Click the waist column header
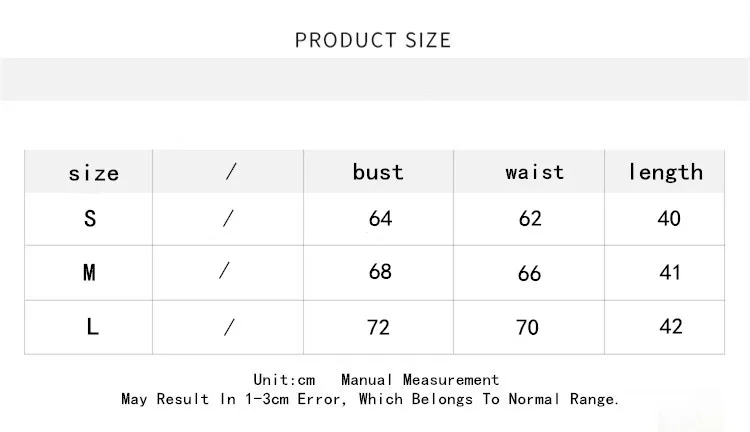Viewport: 750px width, 432px height. 535,172
